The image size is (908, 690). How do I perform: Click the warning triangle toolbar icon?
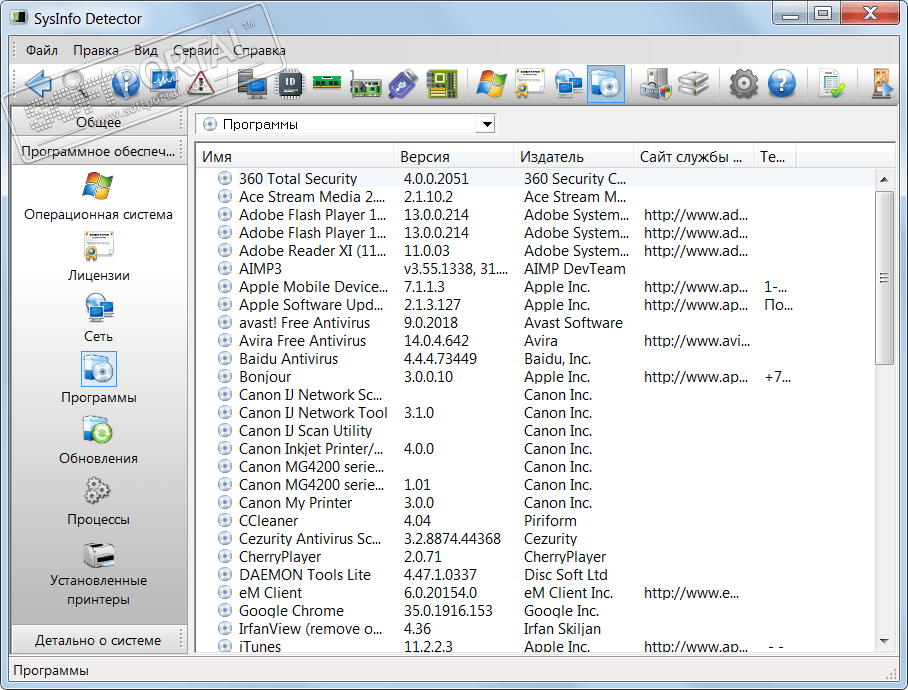pos(200,85)
